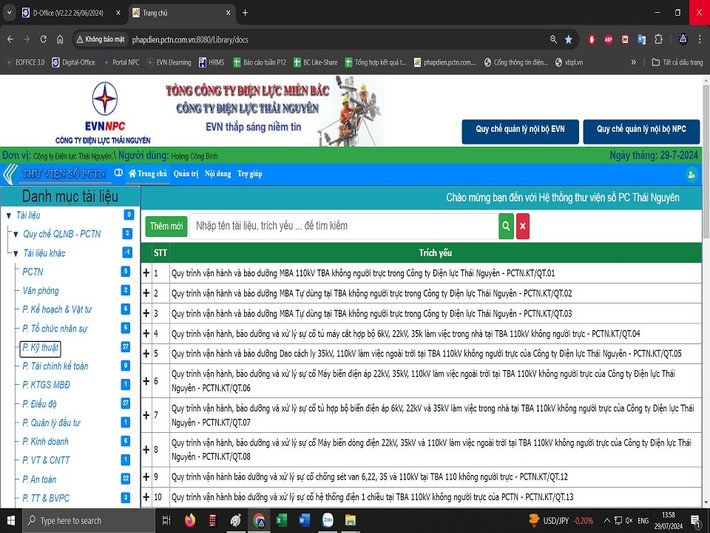
Task: Bookmark this page with the star icon
Action: coord(568,40)
